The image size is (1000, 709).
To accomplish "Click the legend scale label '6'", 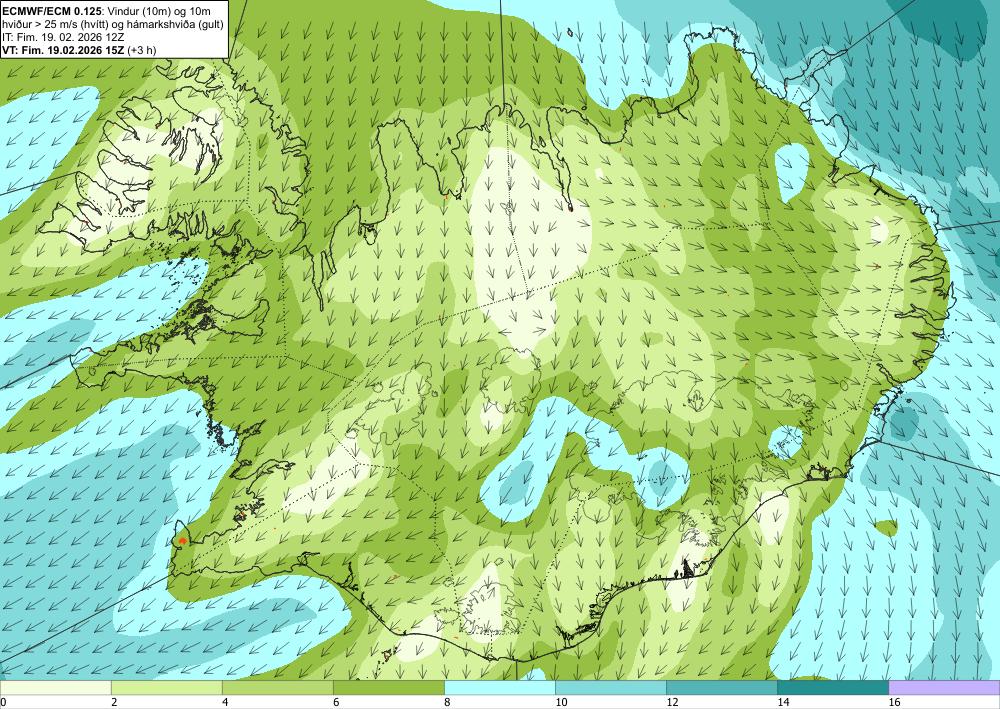I will coord(336,703).
